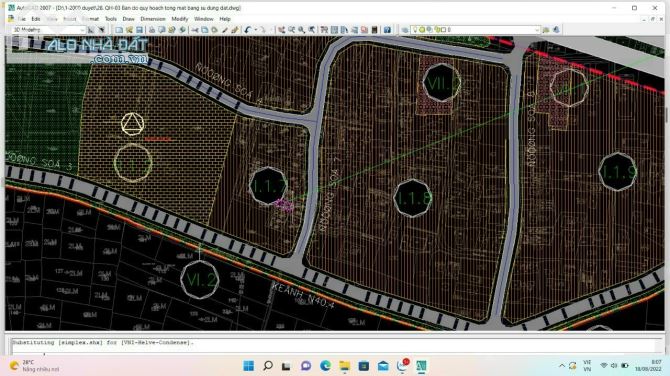
Task: Select the I.1.9 block label
Action: [x=618, y=171]
